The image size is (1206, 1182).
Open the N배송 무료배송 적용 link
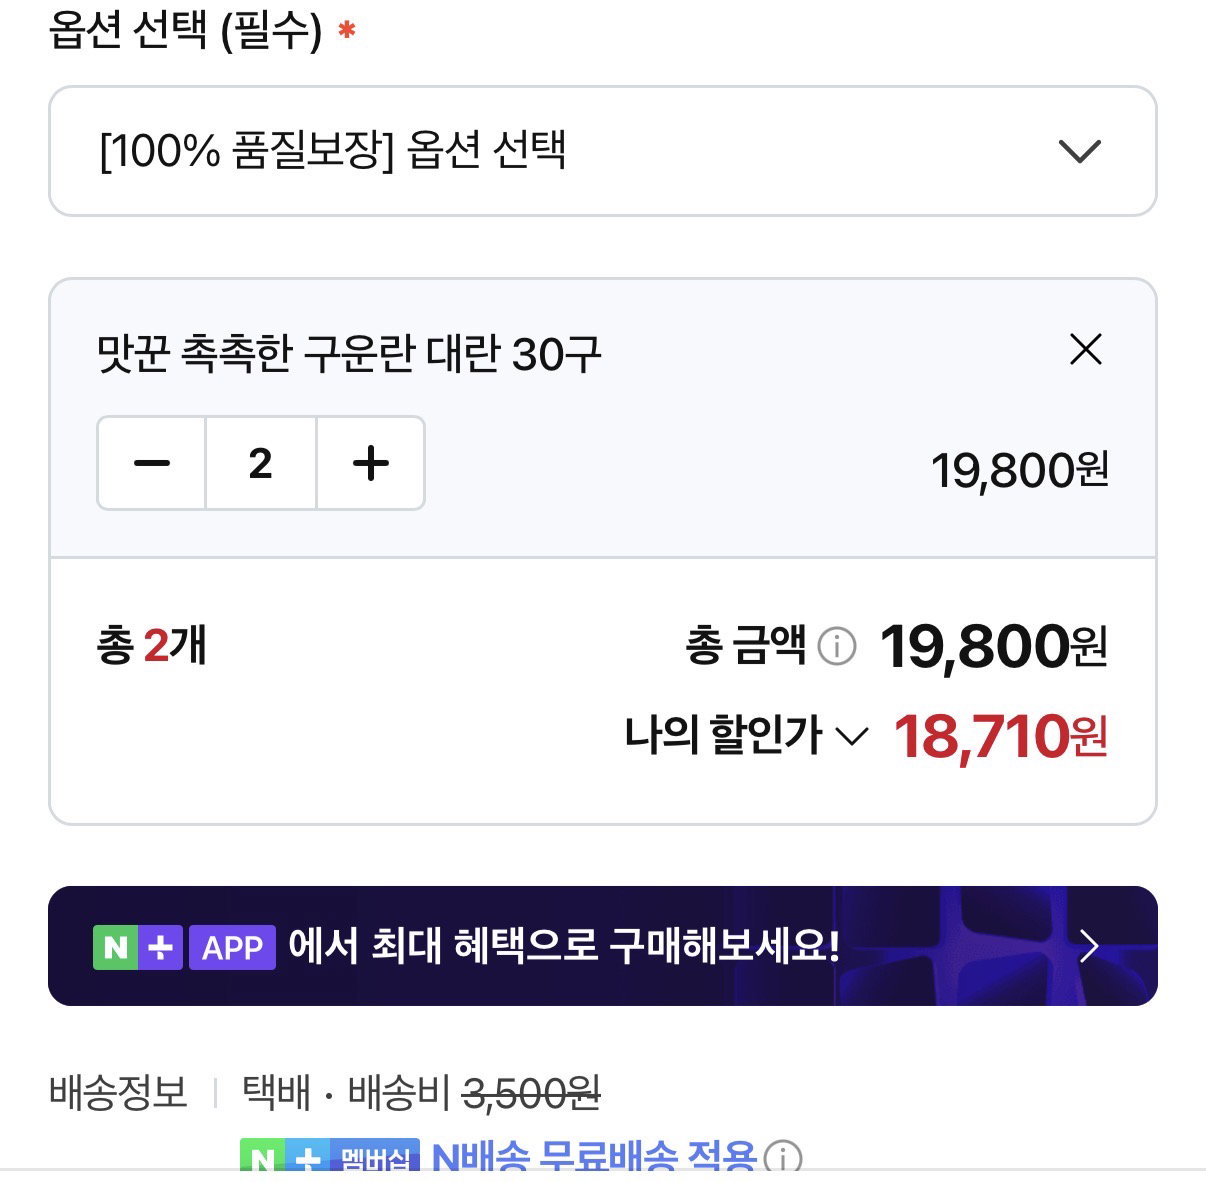coord(594,1157)
